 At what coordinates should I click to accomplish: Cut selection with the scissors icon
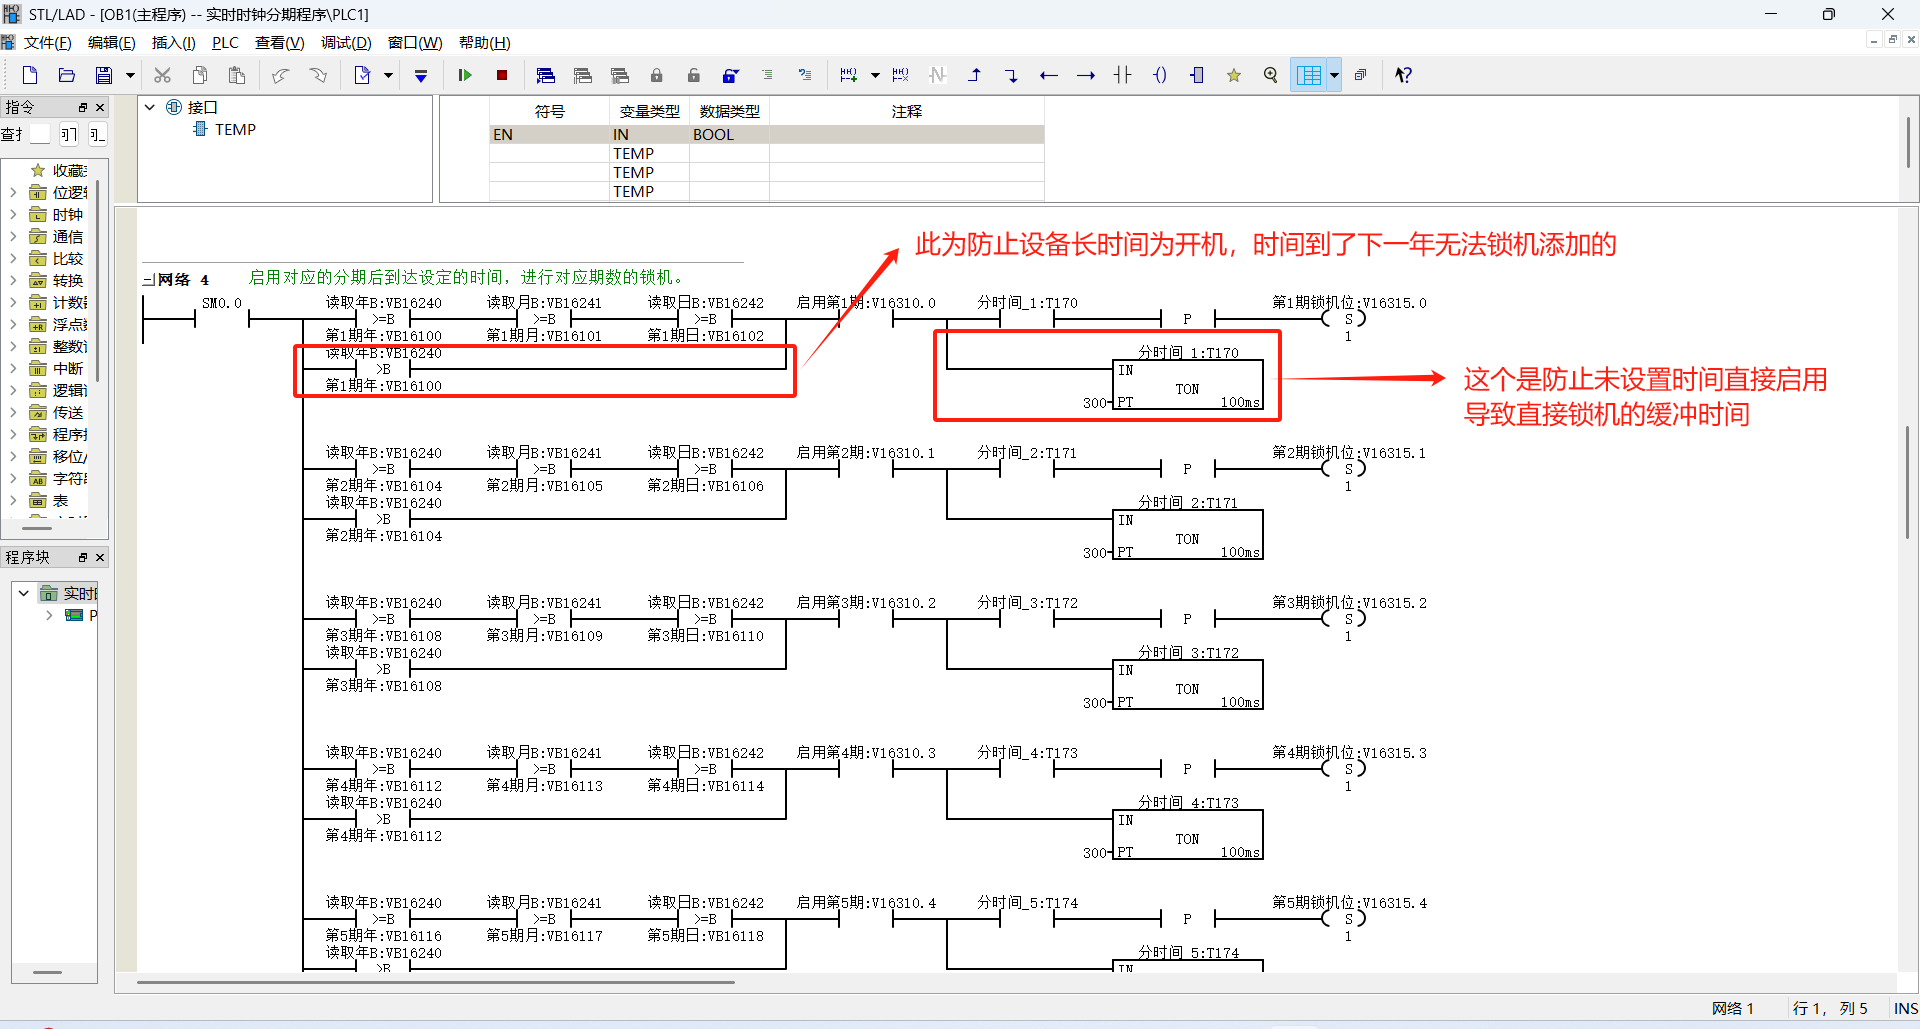point(162,75)
